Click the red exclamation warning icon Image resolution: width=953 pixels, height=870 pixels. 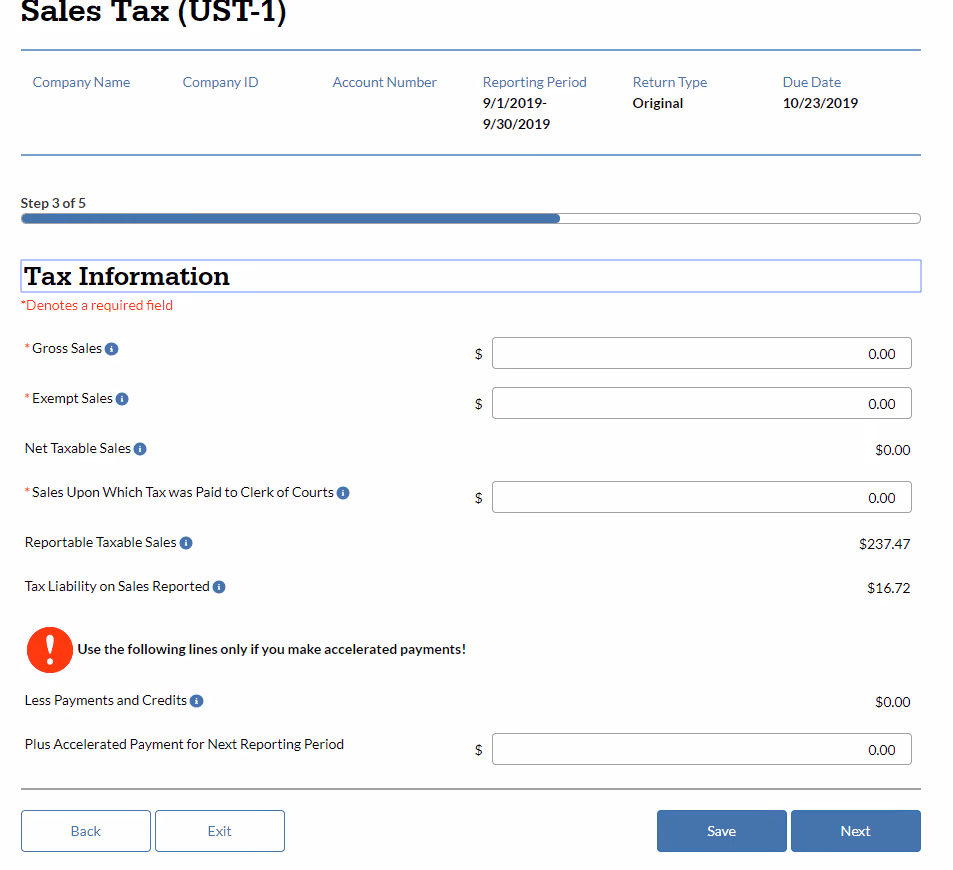pyautogui.click(x=50, y=650)
